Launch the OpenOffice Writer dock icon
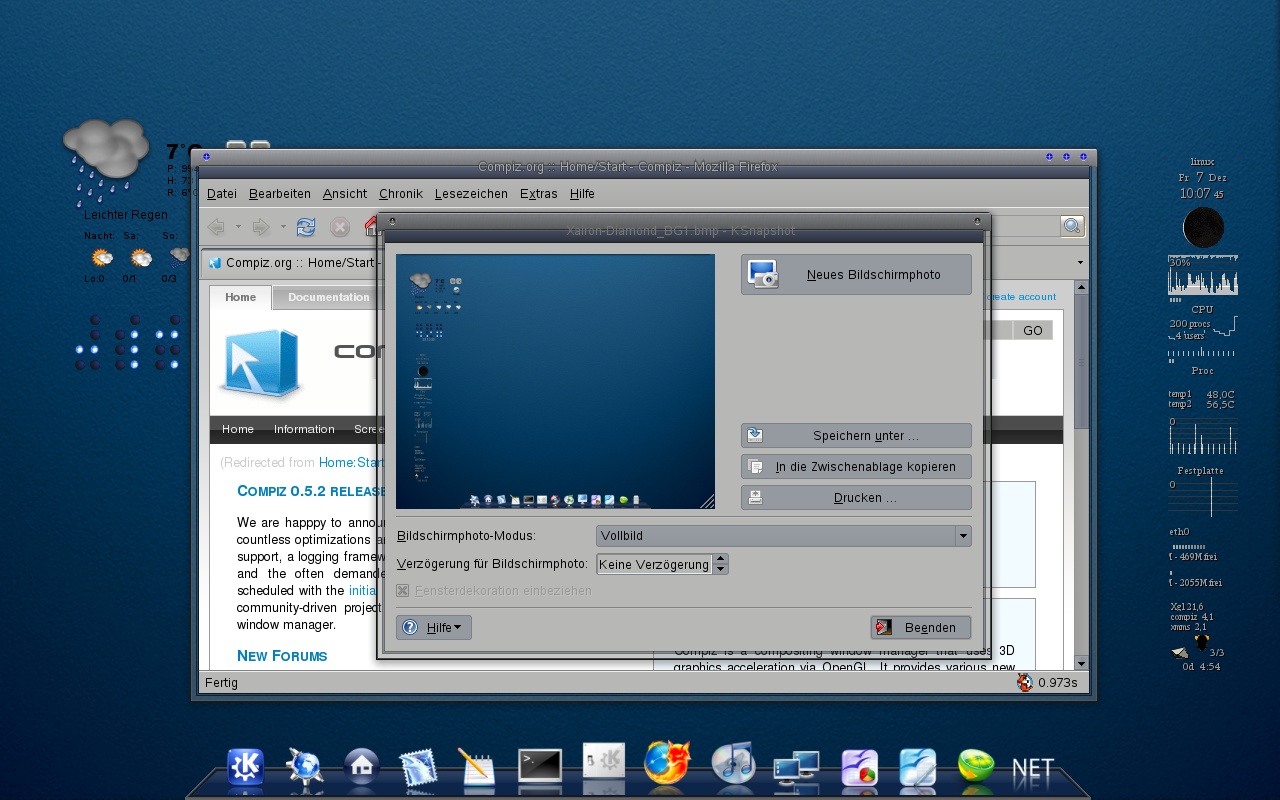The height and width of the screenshot is (800, 1280). coord(917,767)
